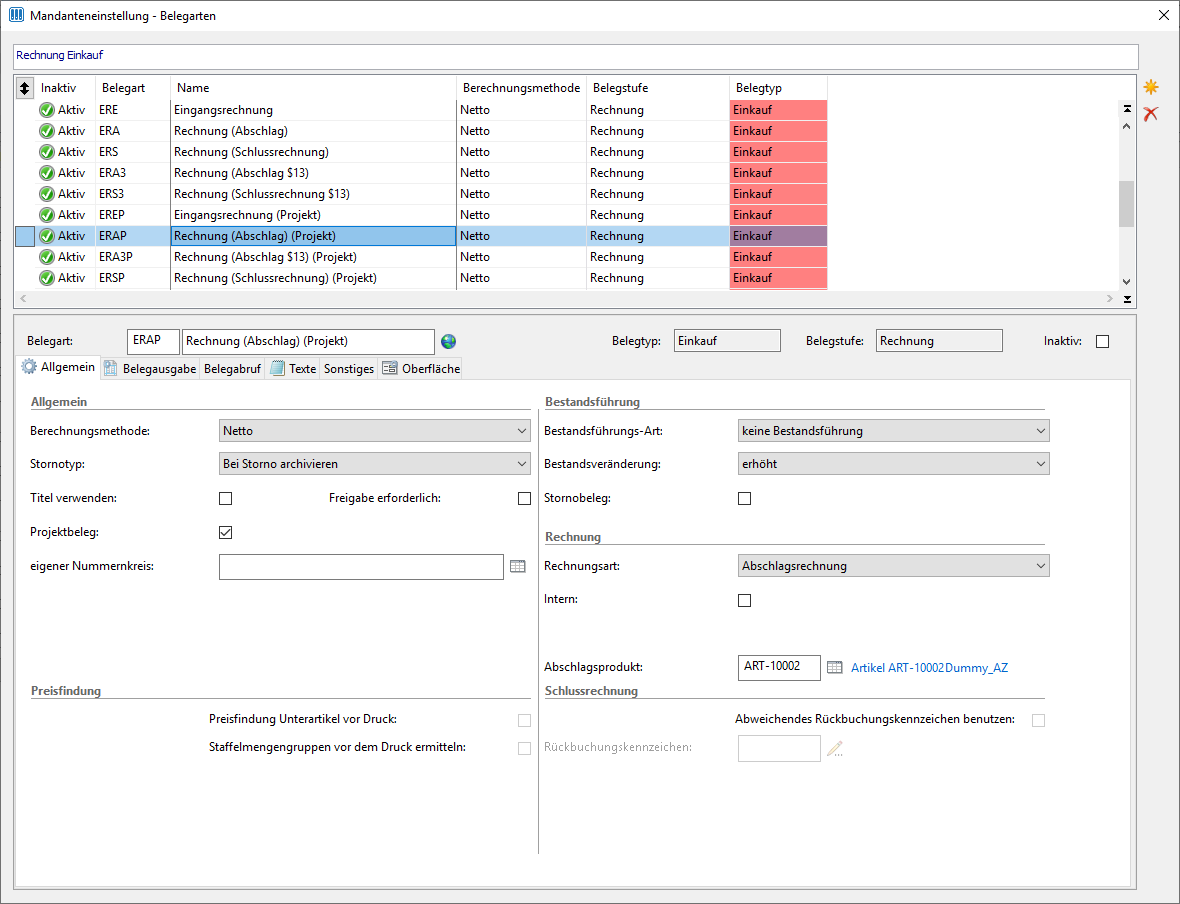Click the globe translation icon beside Belegart name

point(449,342)
